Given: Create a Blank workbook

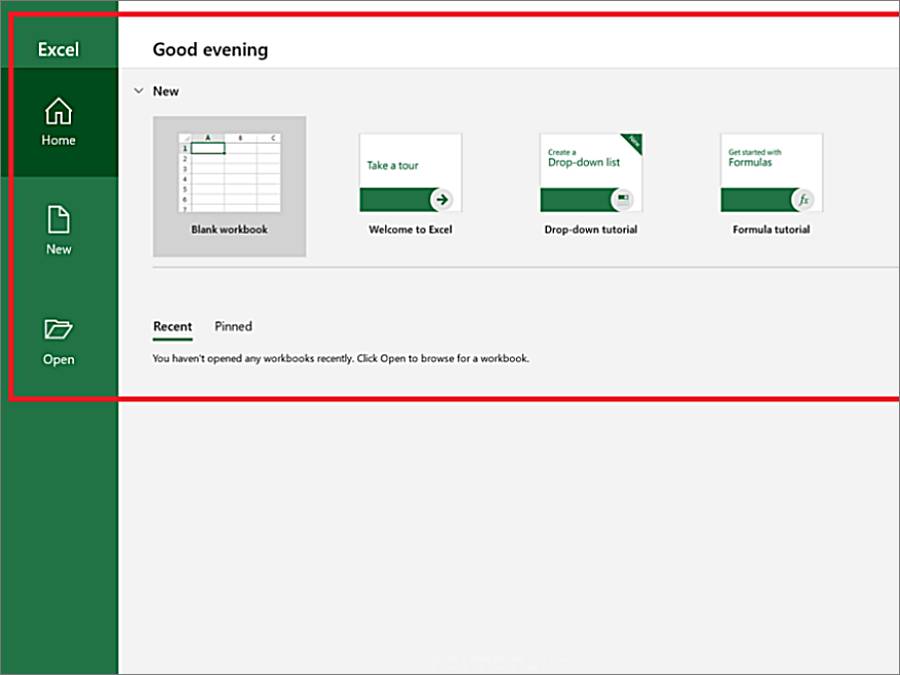Looking at the screenshot, I should [229, 186].
